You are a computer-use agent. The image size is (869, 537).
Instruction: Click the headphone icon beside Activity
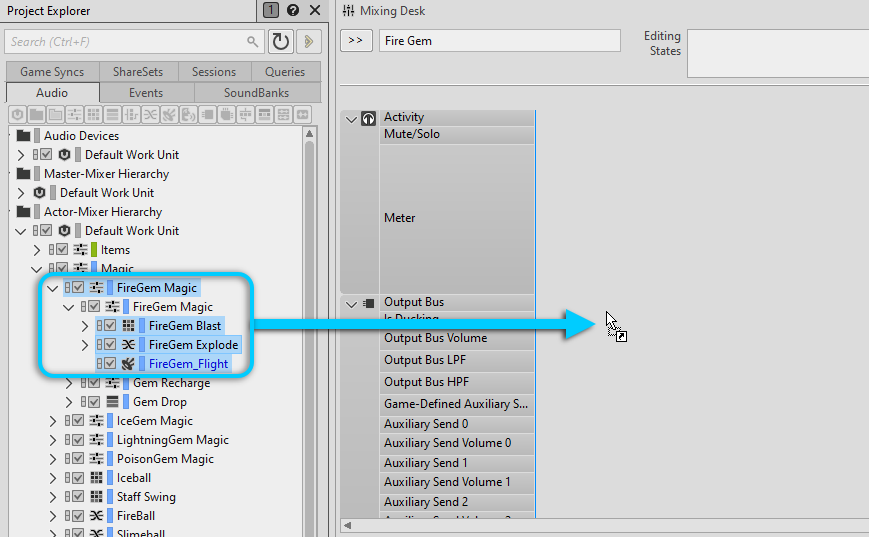(369, 118)
